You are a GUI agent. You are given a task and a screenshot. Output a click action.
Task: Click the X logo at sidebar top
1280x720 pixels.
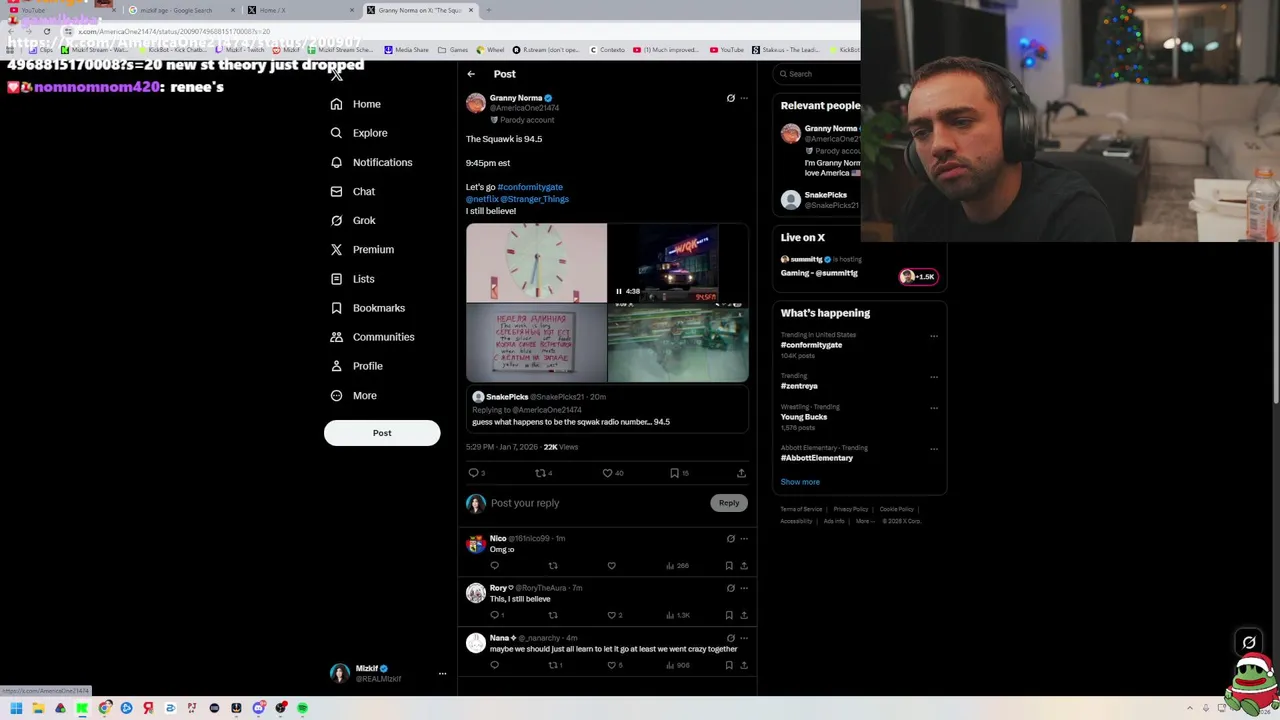point(336,75)
